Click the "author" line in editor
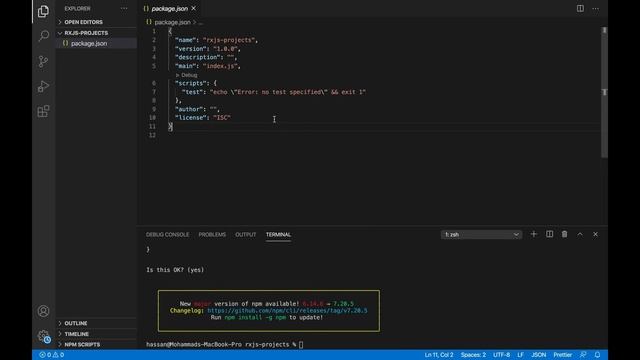 (x=198, y=109)
